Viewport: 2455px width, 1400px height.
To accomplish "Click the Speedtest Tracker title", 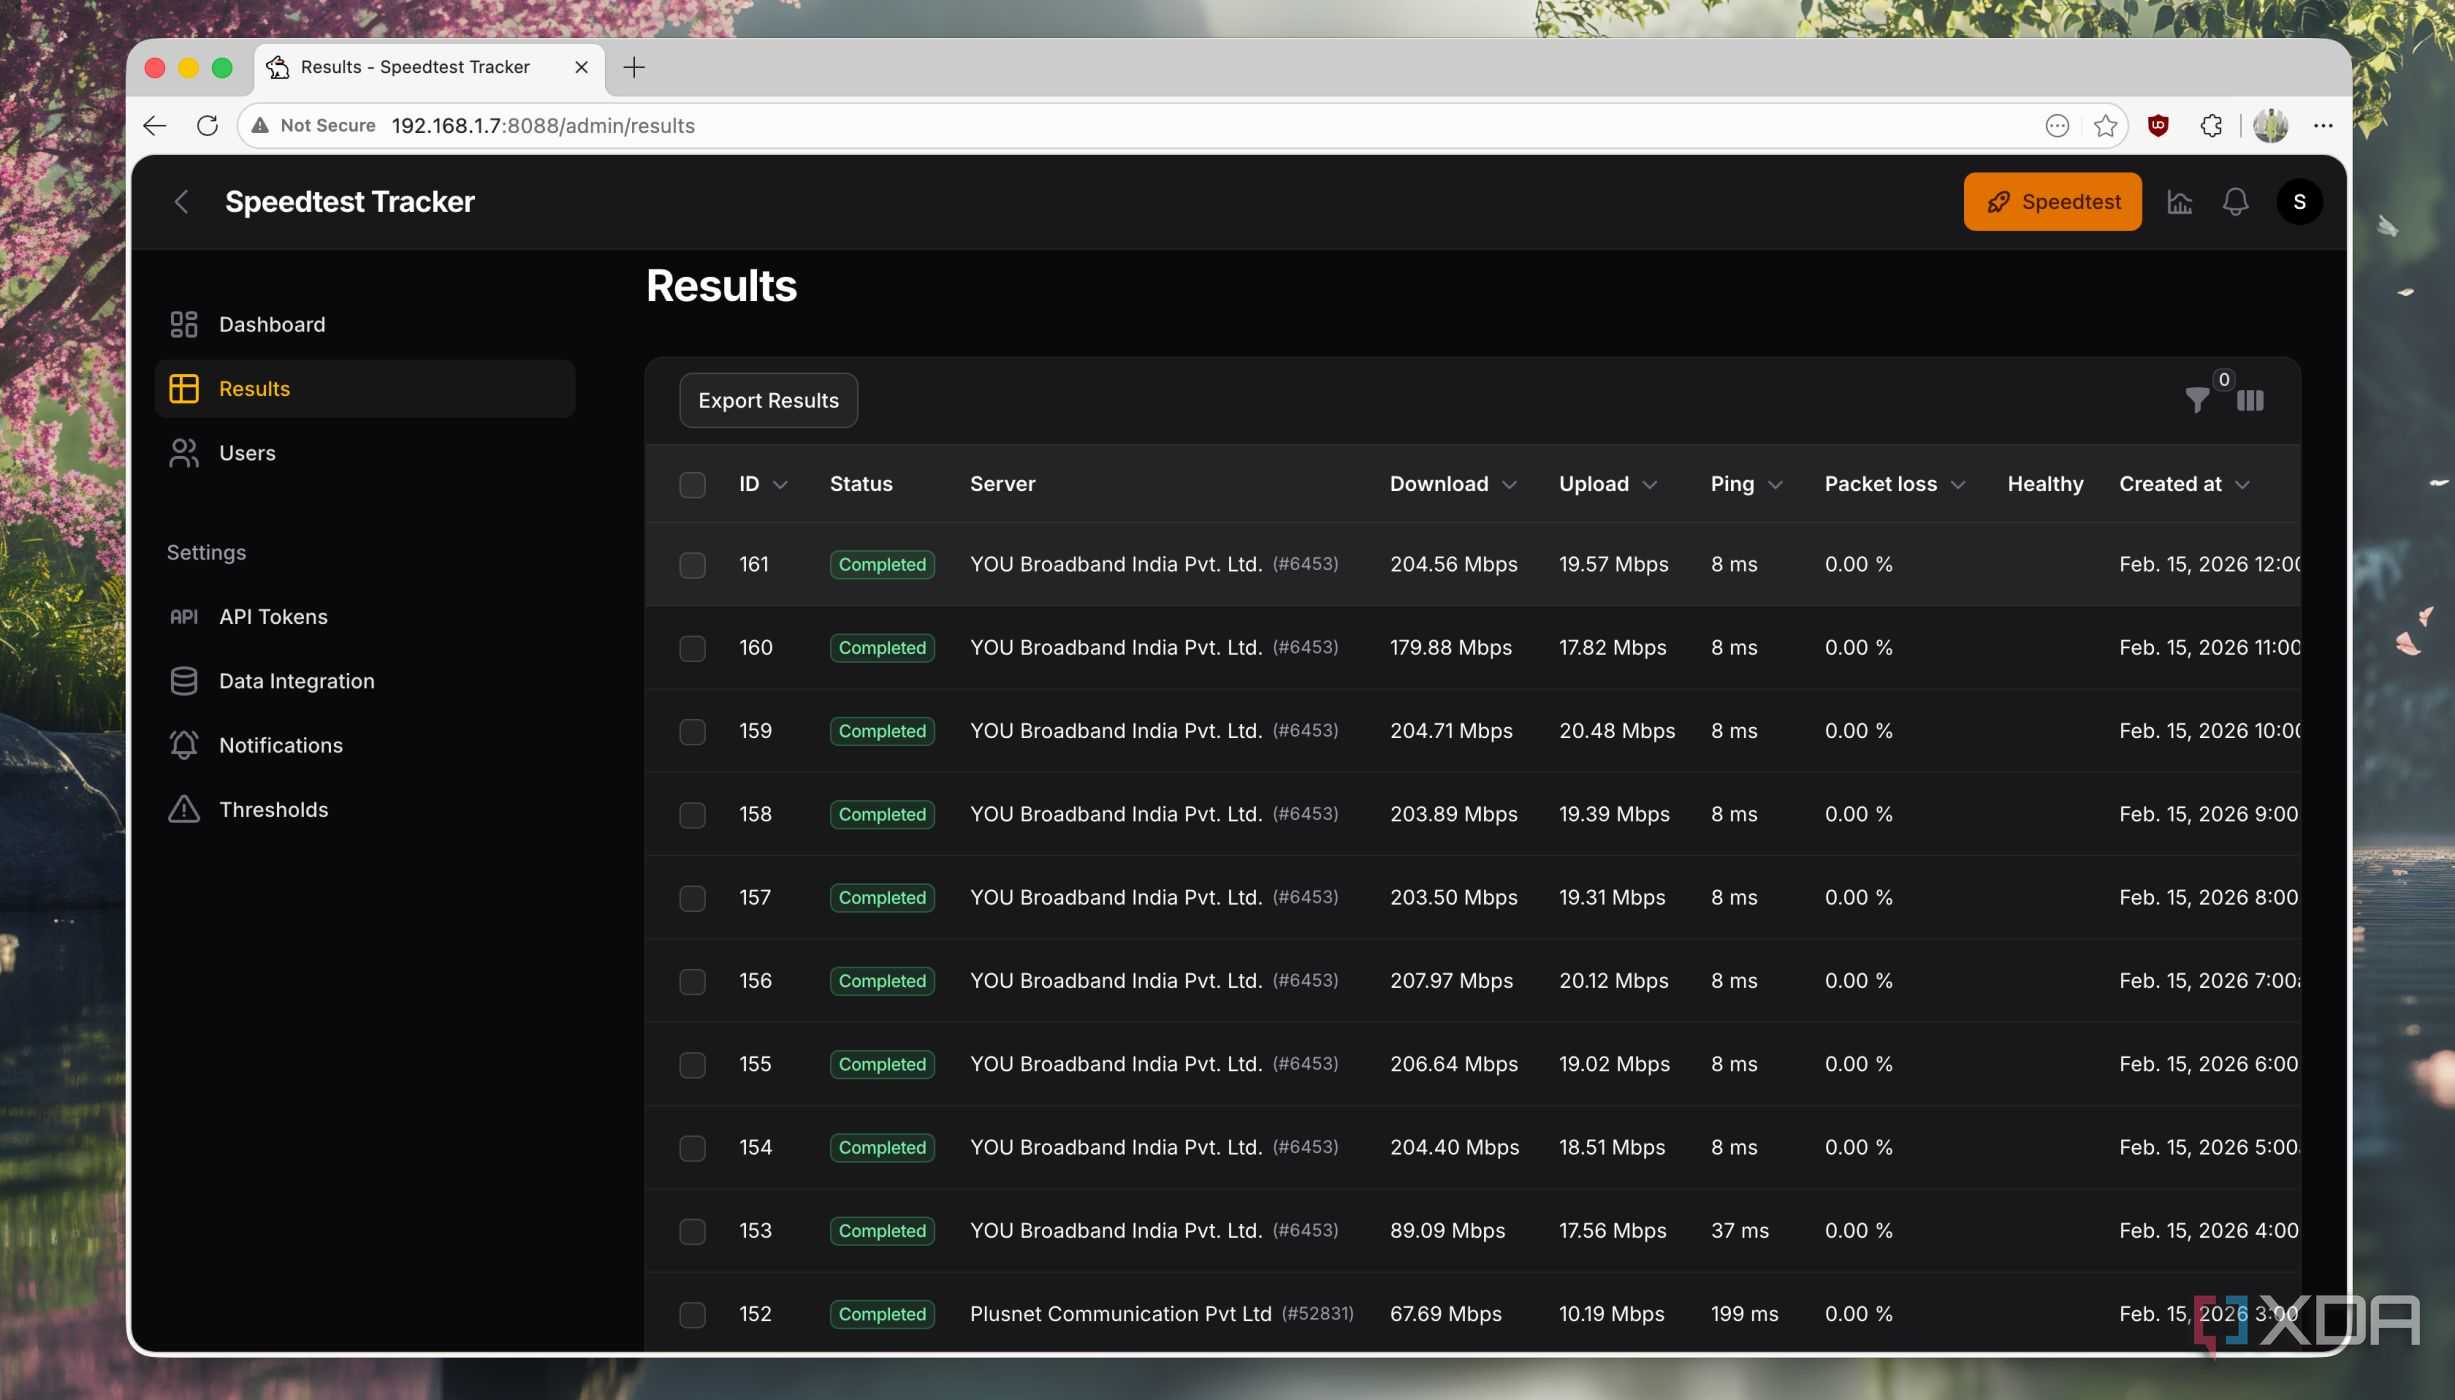I will 349,202.
